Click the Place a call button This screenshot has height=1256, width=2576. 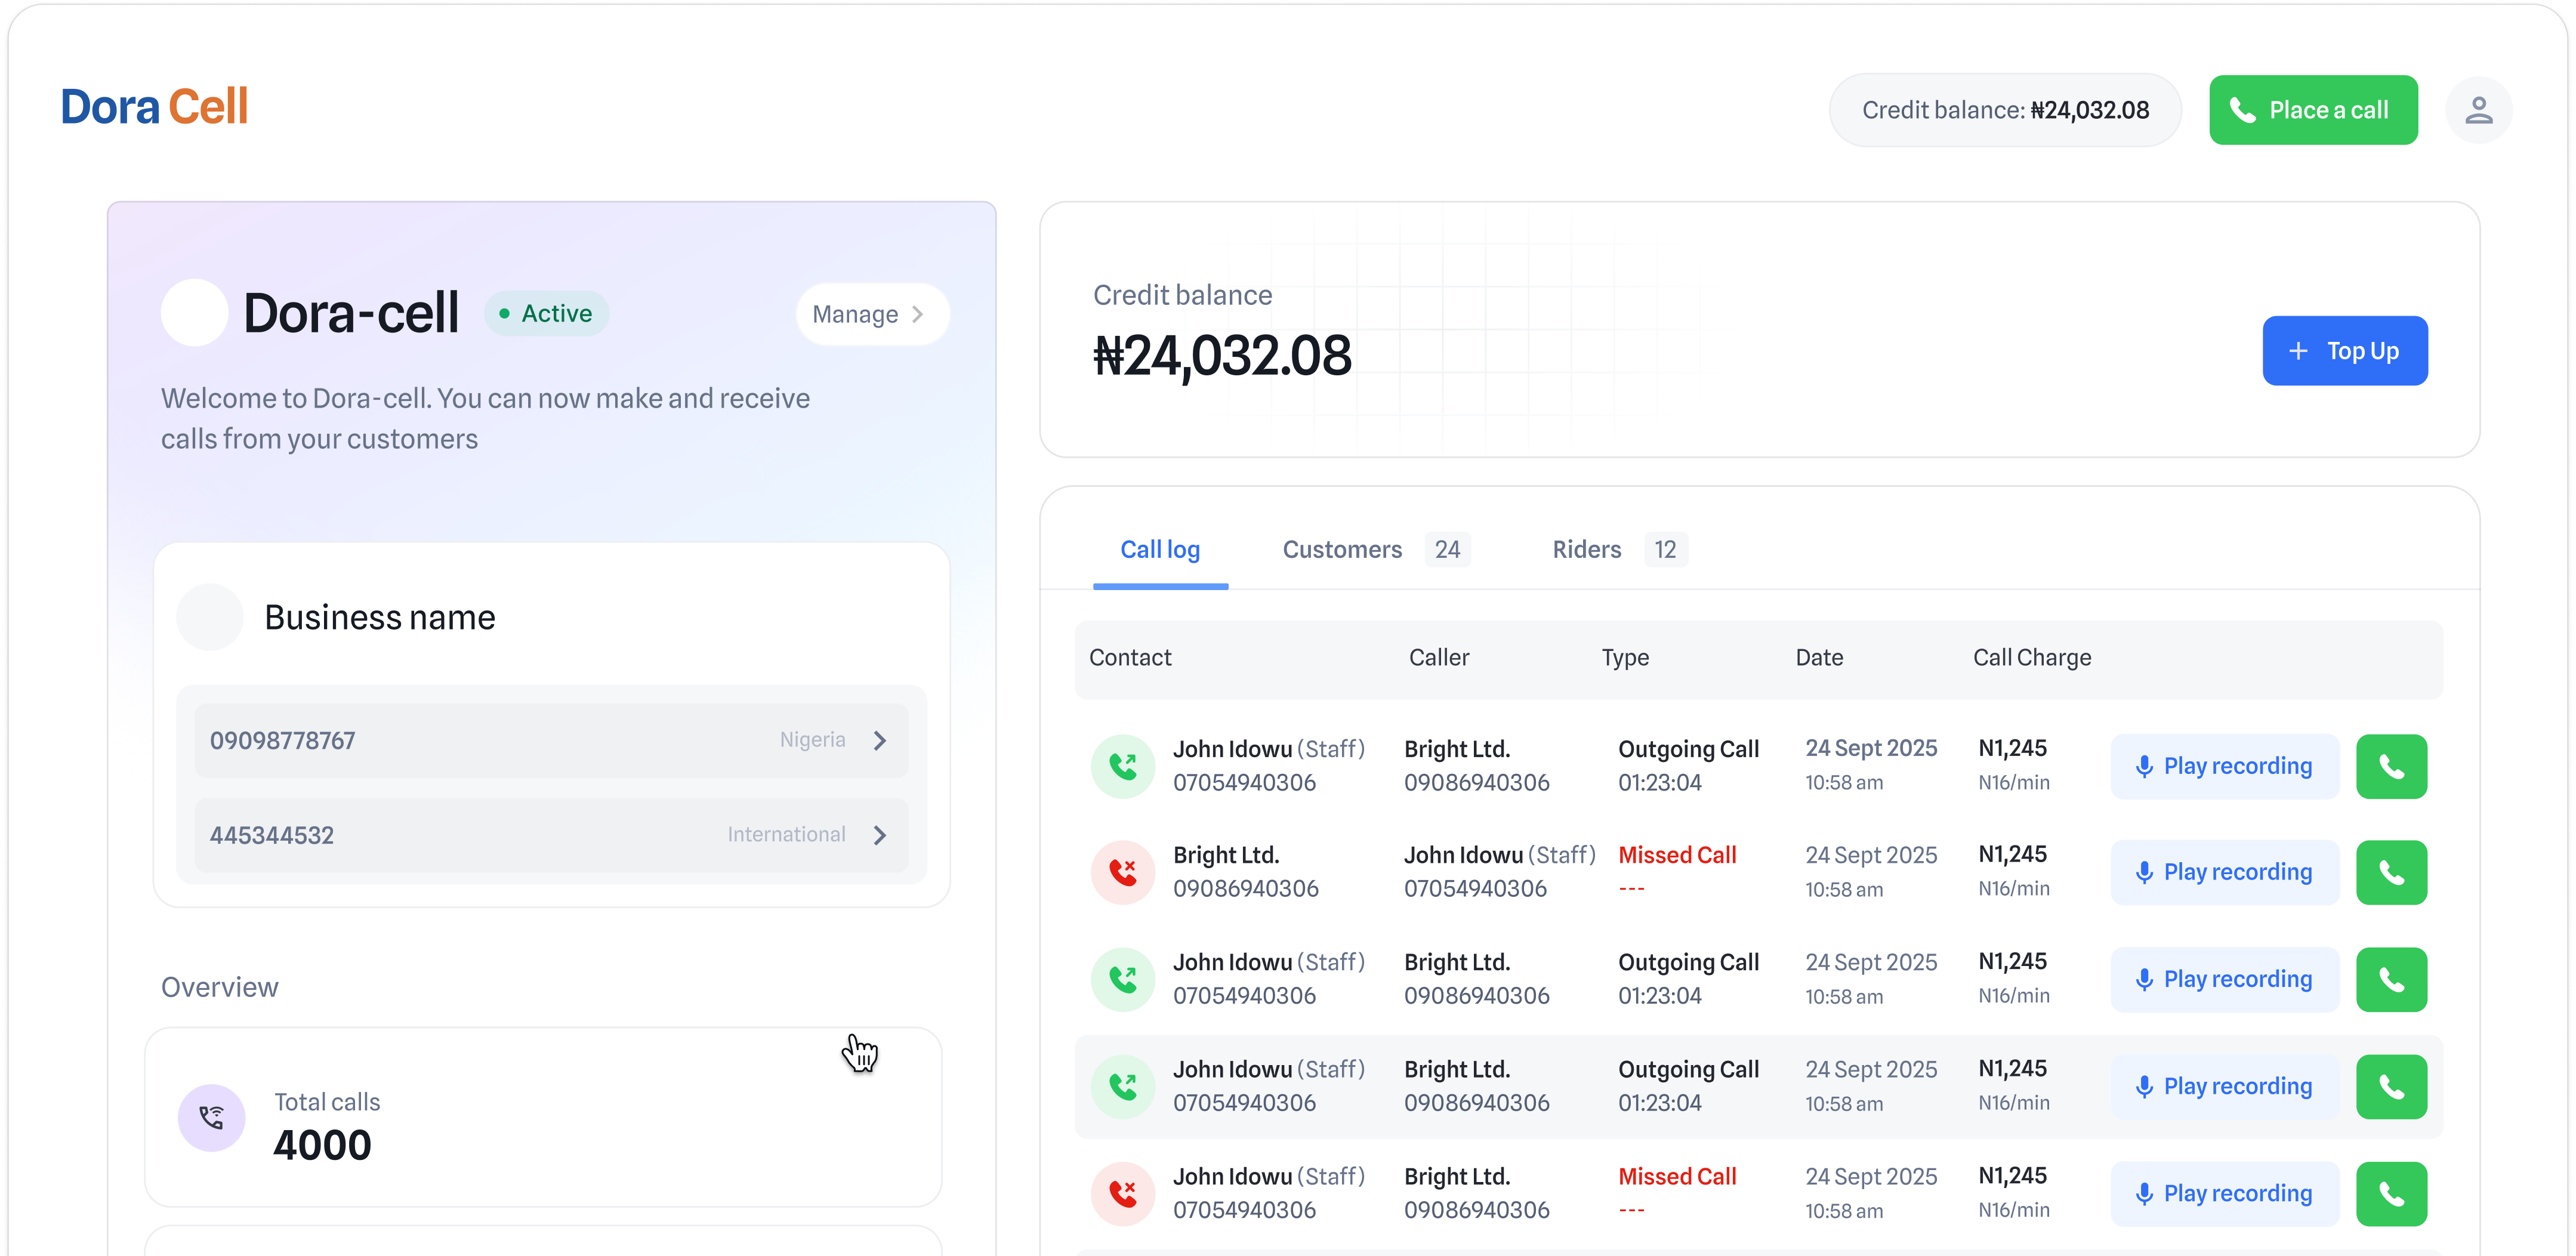(2313, 110)
